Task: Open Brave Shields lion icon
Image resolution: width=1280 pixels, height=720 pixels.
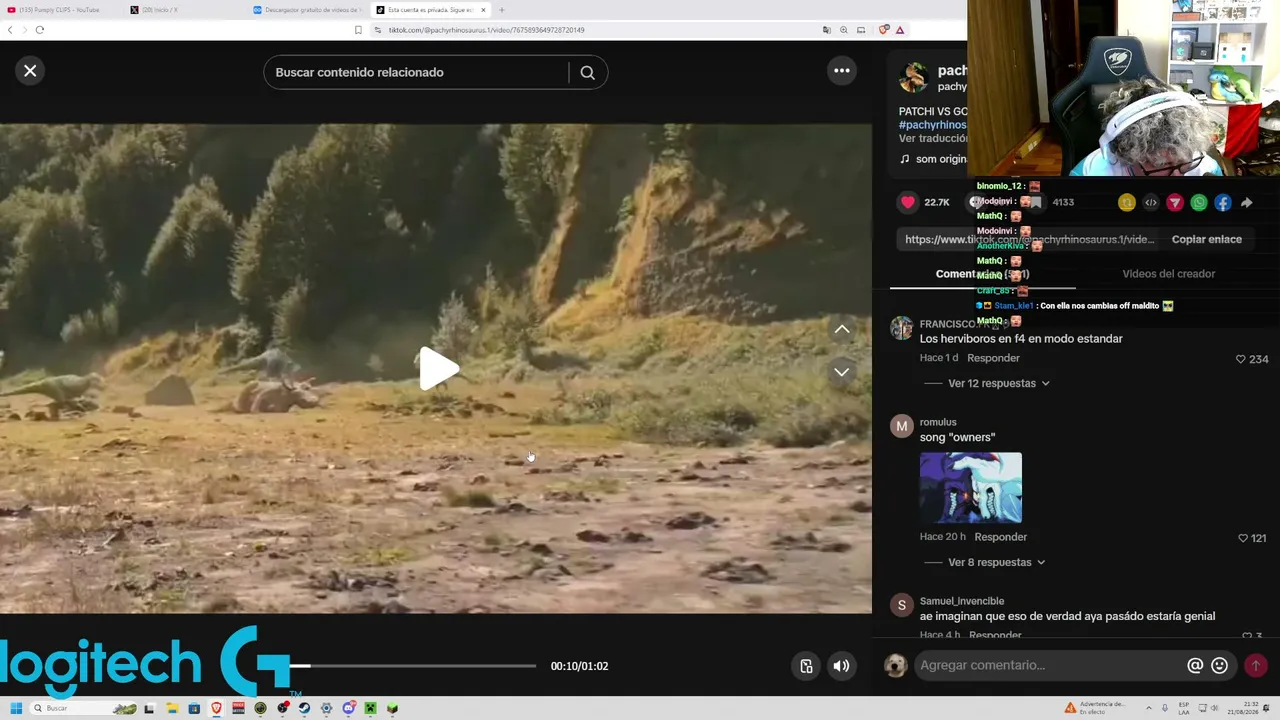Action: pyautogui.click(x=884, y=30)
